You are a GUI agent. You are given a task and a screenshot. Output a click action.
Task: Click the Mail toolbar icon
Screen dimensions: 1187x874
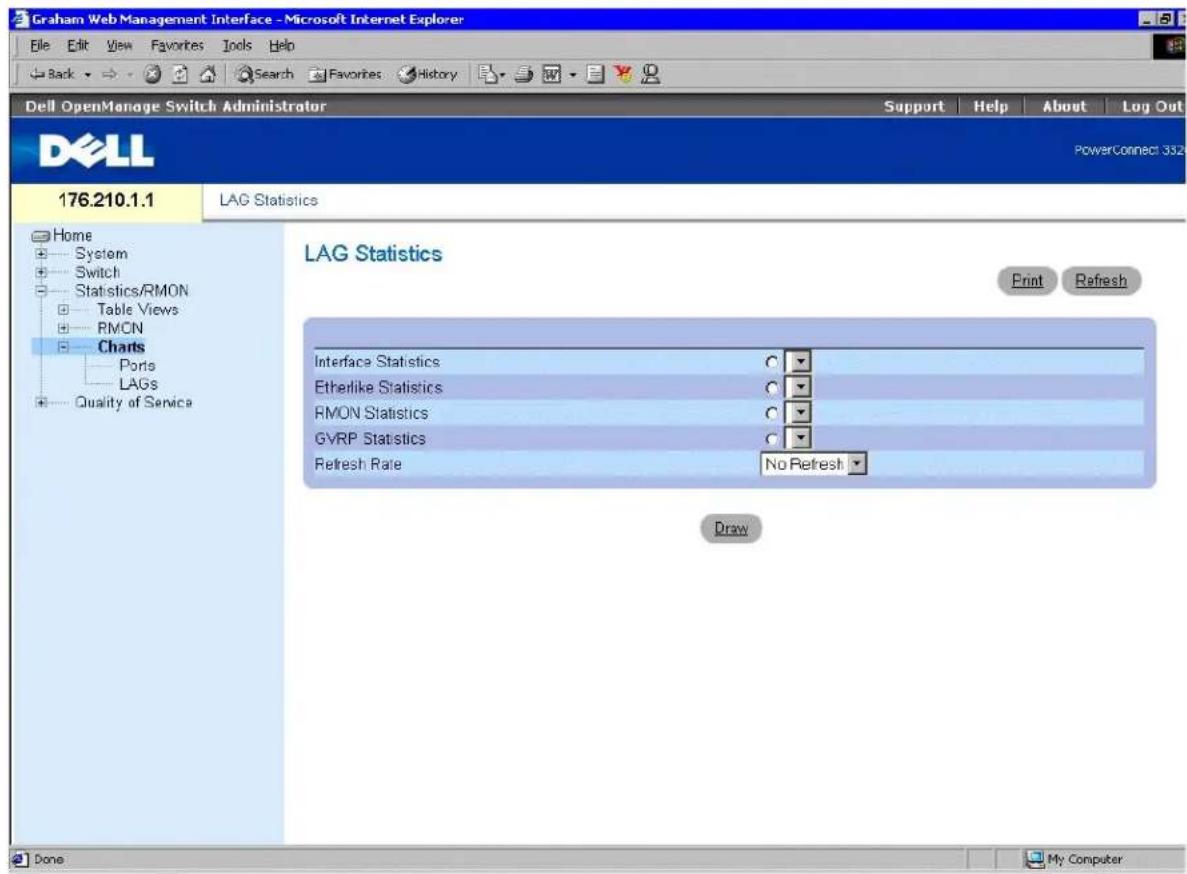click(x=489, y=74)
